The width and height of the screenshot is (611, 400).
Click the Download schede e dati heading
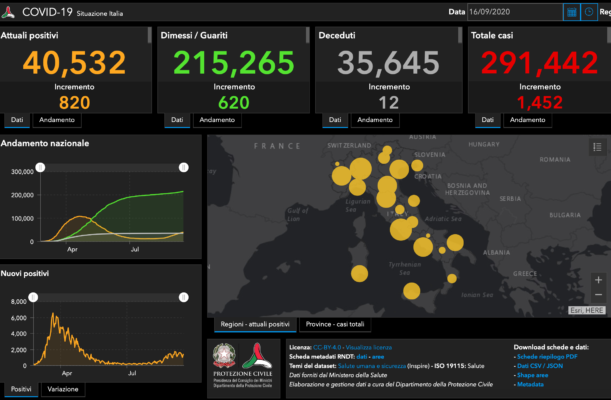[x=551, y=347]
